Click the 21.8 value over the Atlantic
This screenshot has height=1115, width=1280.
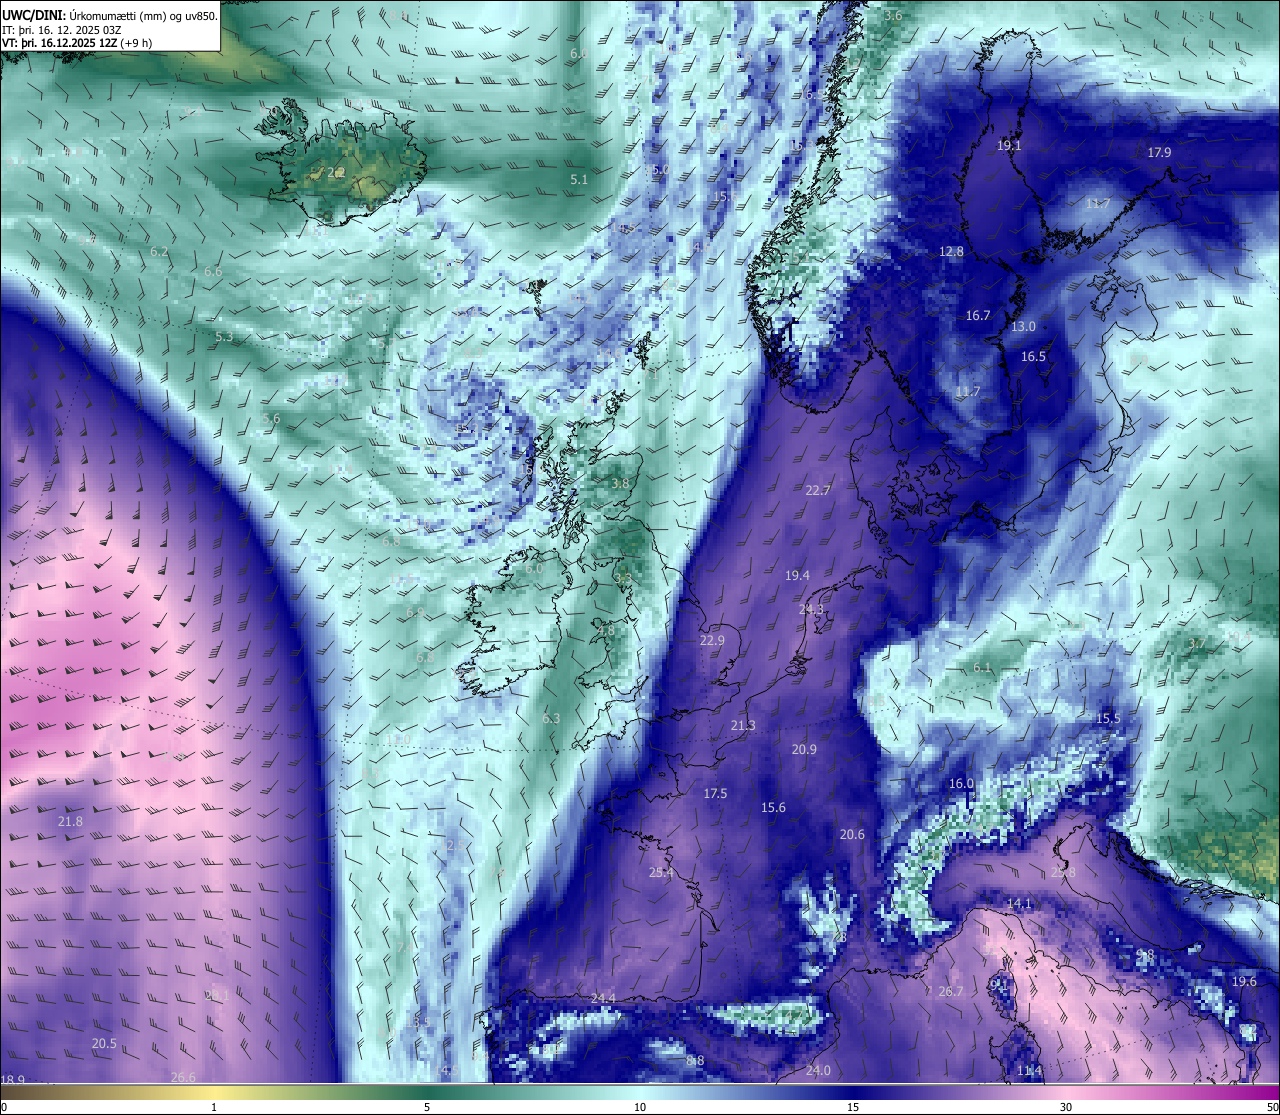click(70, 822)
